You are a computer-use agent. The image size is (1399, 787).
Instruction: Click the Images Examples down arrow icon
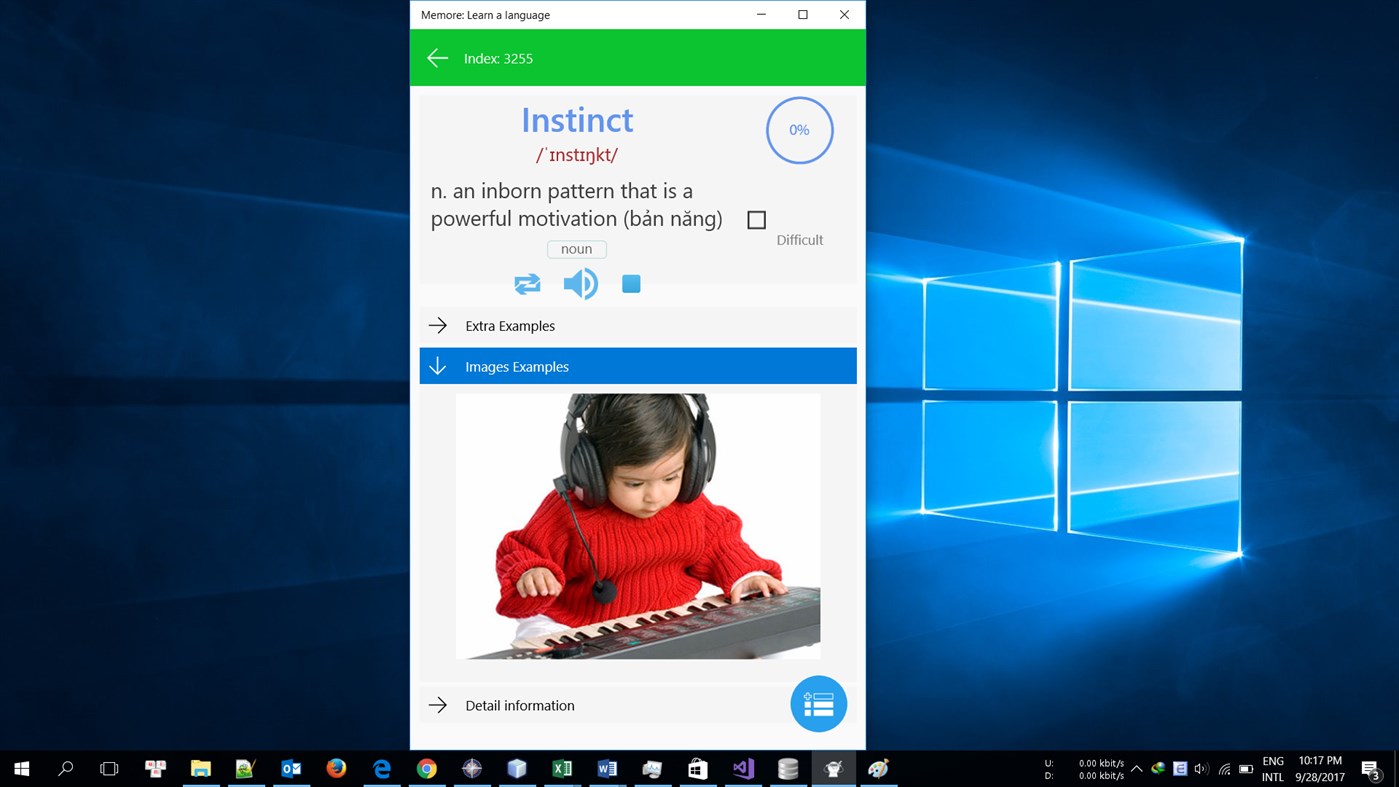(437, 365)
